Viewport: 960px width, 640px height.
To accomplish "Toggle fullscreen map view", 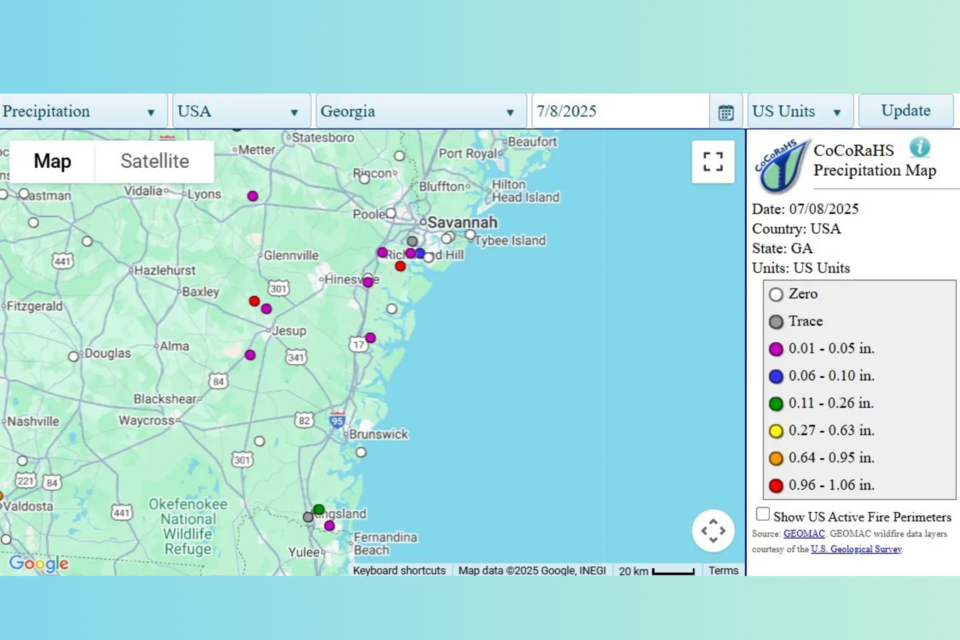I will point(713,162).
